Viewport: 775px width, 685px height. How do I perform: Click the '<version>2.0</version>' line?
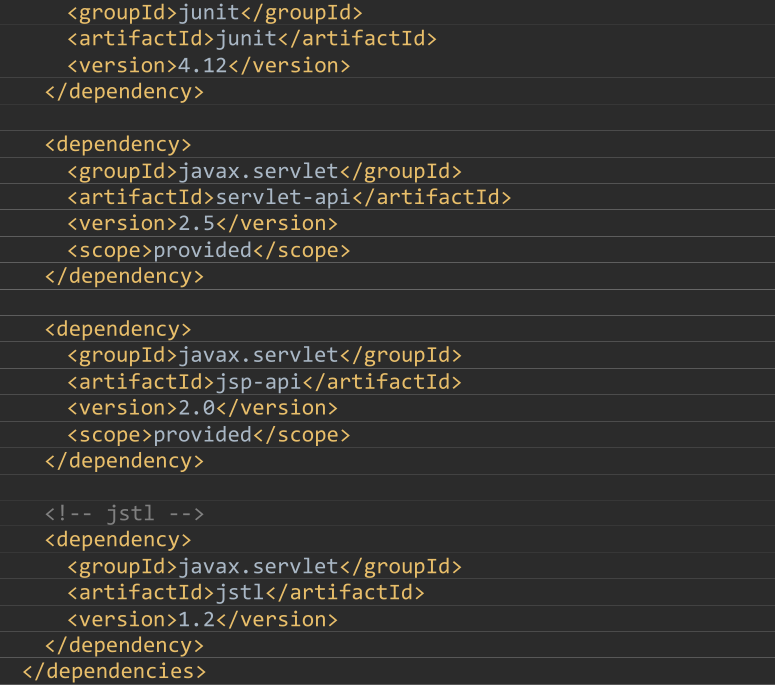(x=202, y=408)
